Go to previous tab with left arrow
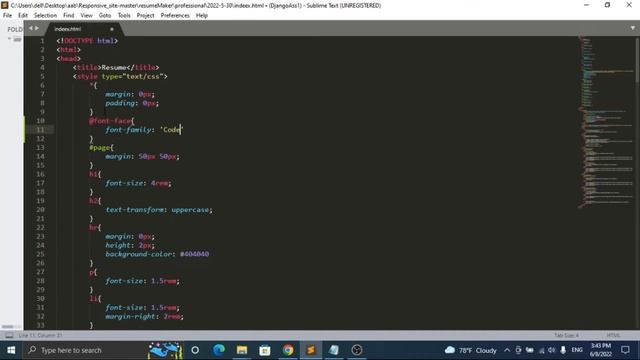640x360 pixels. pos(31,28)
